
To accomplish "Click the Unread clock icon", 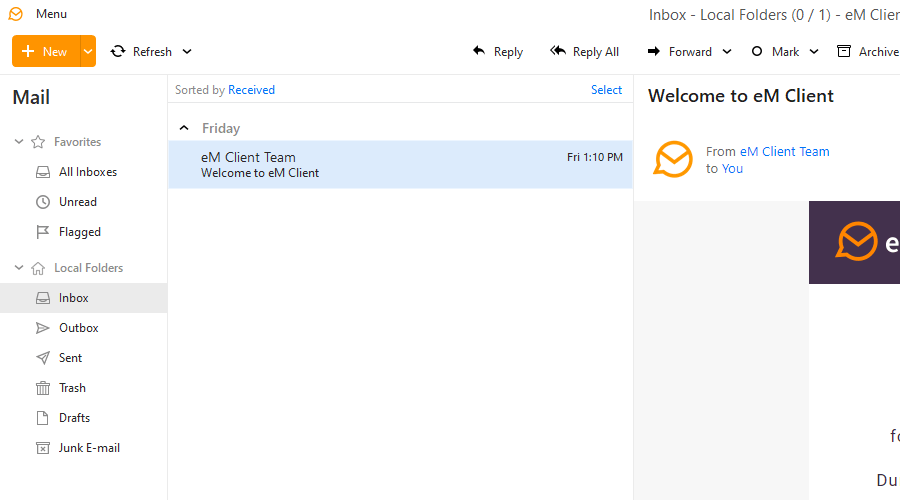I will (x=43, y=202).
